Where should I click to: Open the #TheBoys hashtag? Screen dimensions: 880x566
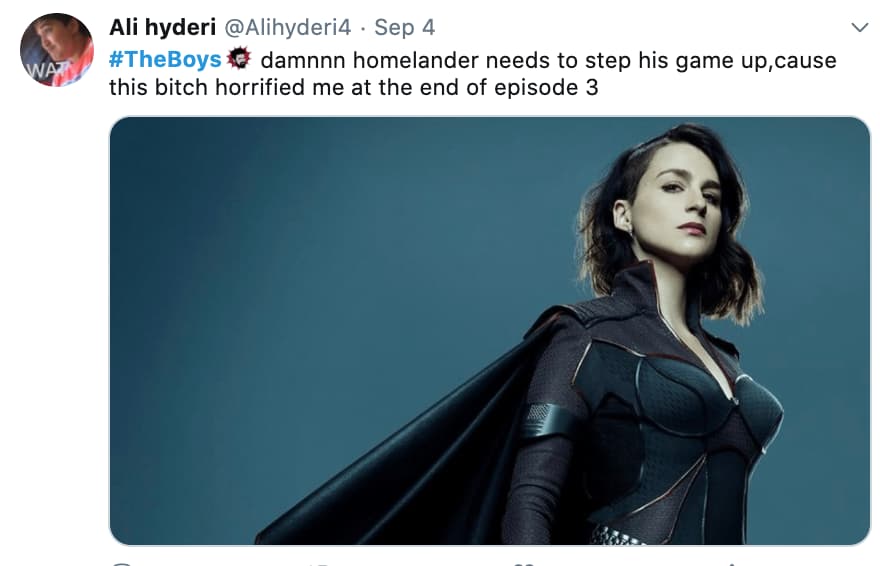165,59
